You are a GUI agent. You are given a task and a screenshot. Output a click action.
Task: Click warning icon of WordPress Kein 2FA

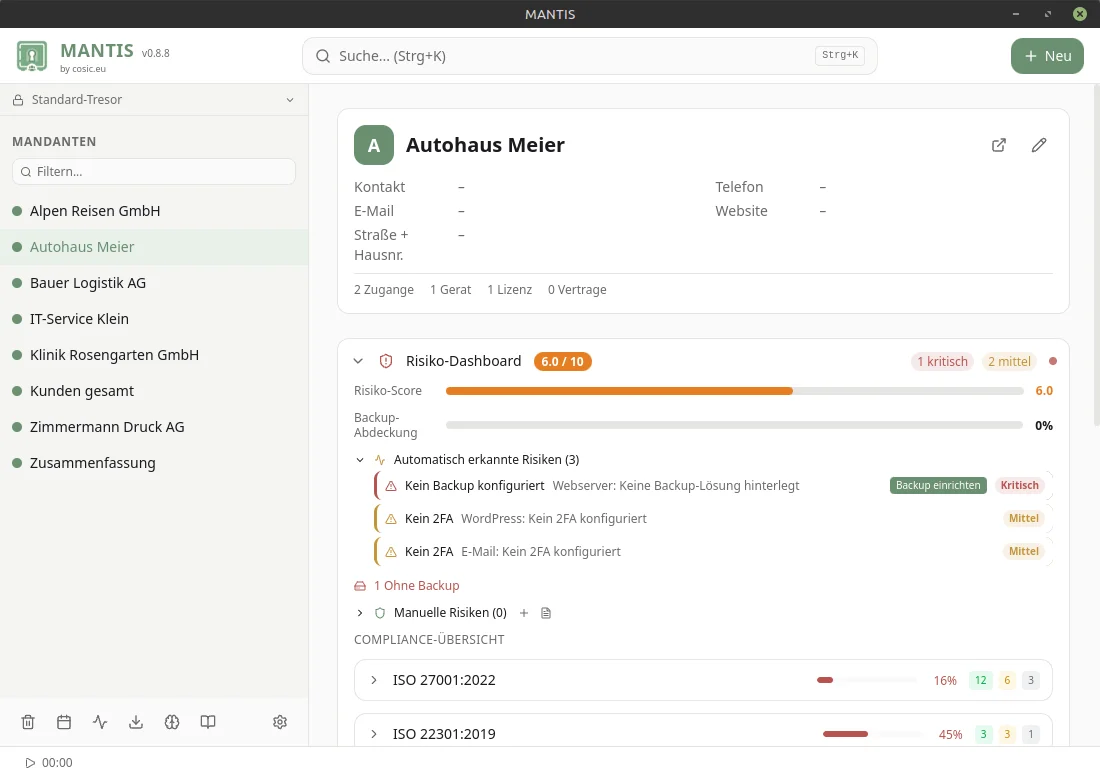pyautogui.click(x=391, y=519)
